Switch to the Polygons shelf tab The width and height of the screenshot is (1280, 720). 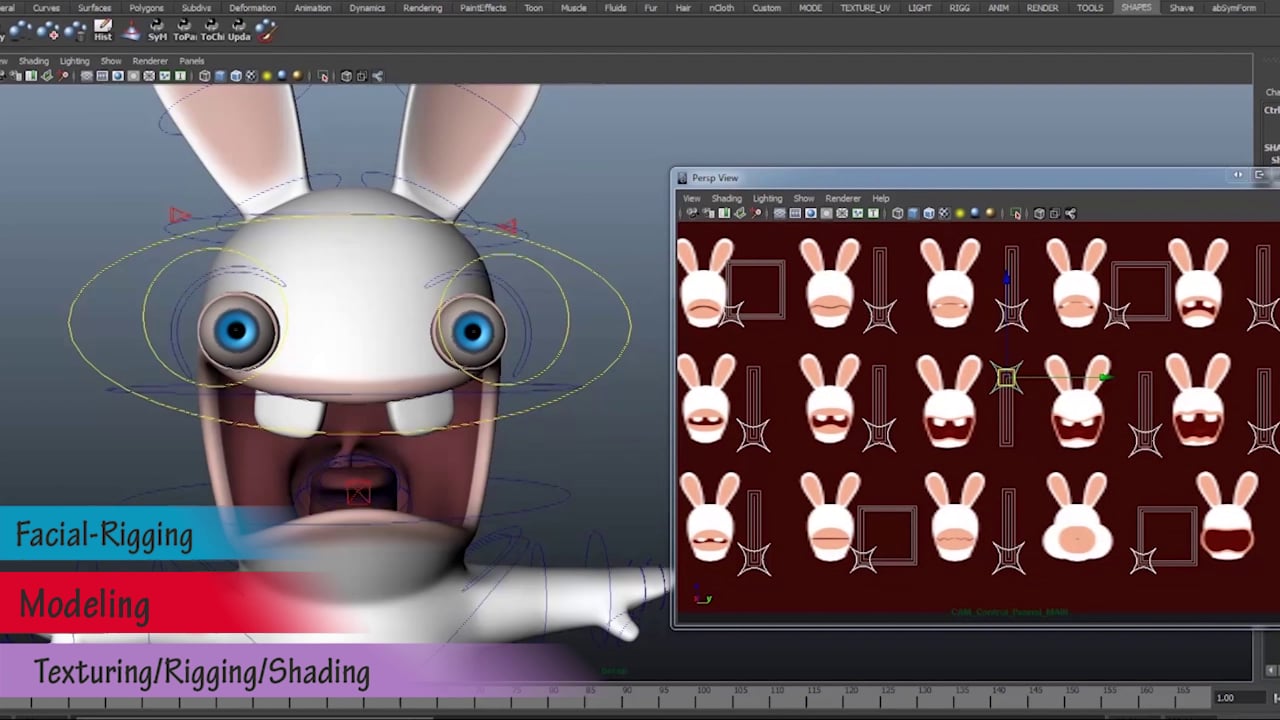(x=146, y=8)
